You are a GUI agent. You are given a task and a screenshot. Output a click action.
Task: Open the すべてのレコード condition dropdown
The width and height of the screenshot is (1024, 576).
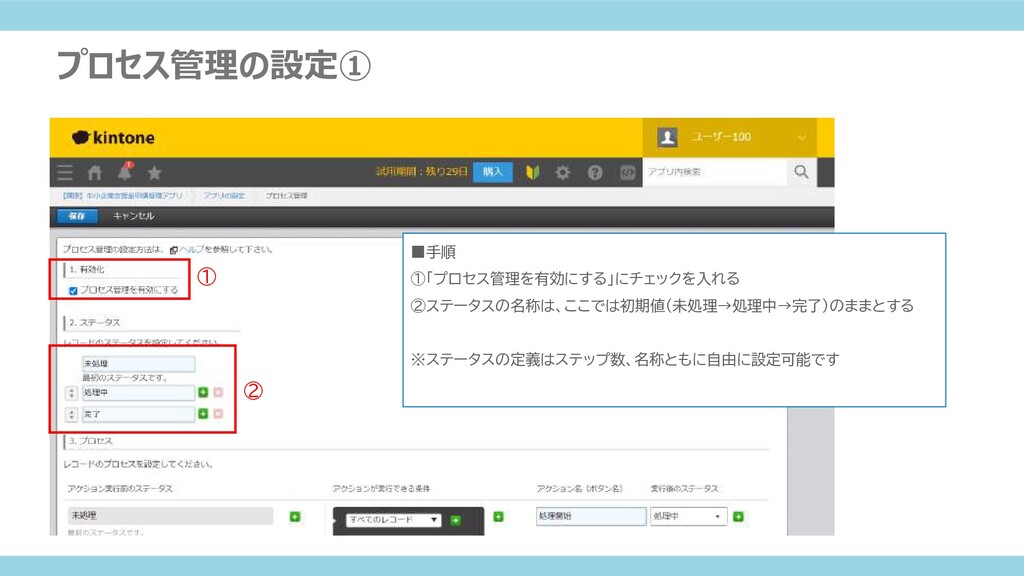click(x=393, y=520)
